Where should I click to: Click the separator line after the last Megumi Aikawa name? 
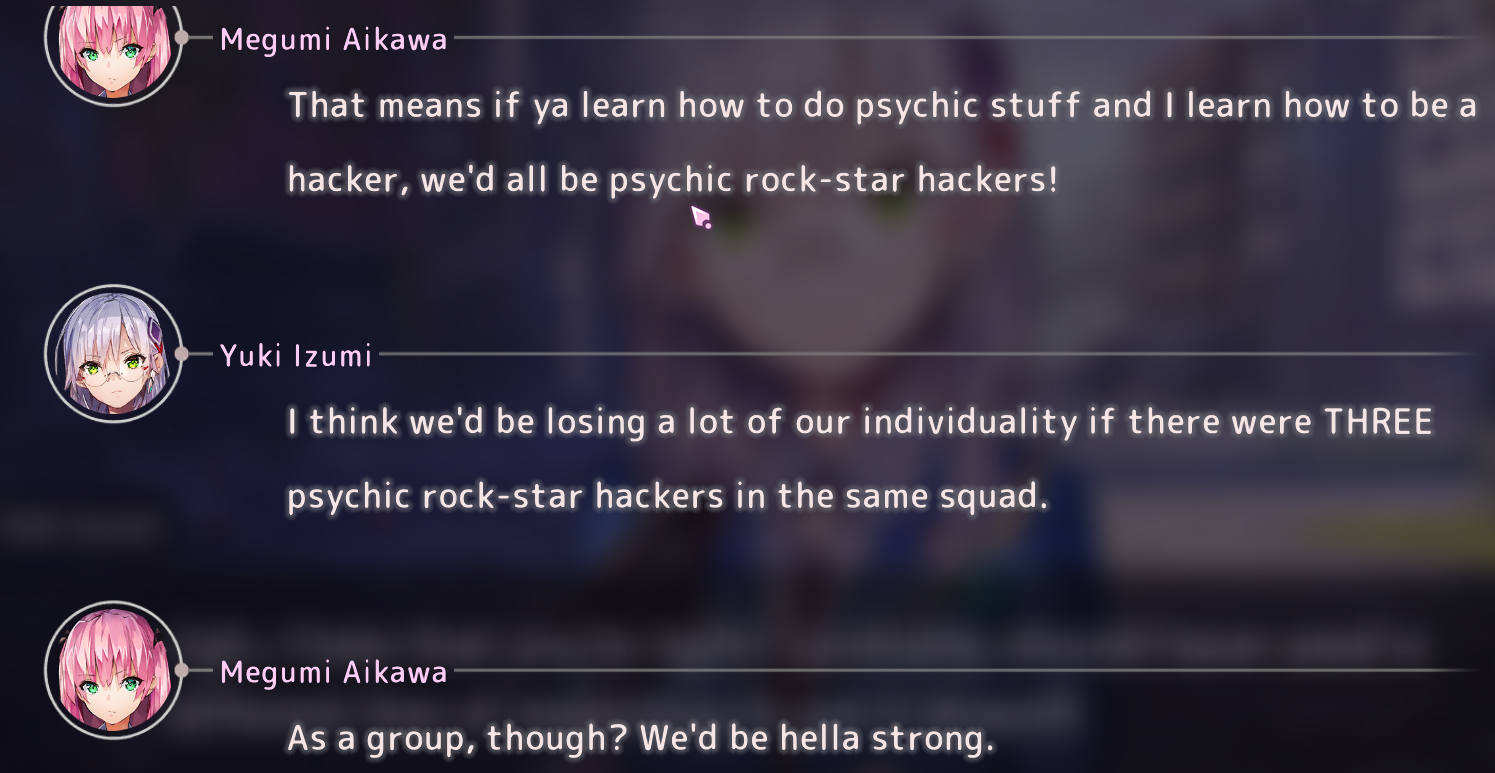click(x=966, y=670)
